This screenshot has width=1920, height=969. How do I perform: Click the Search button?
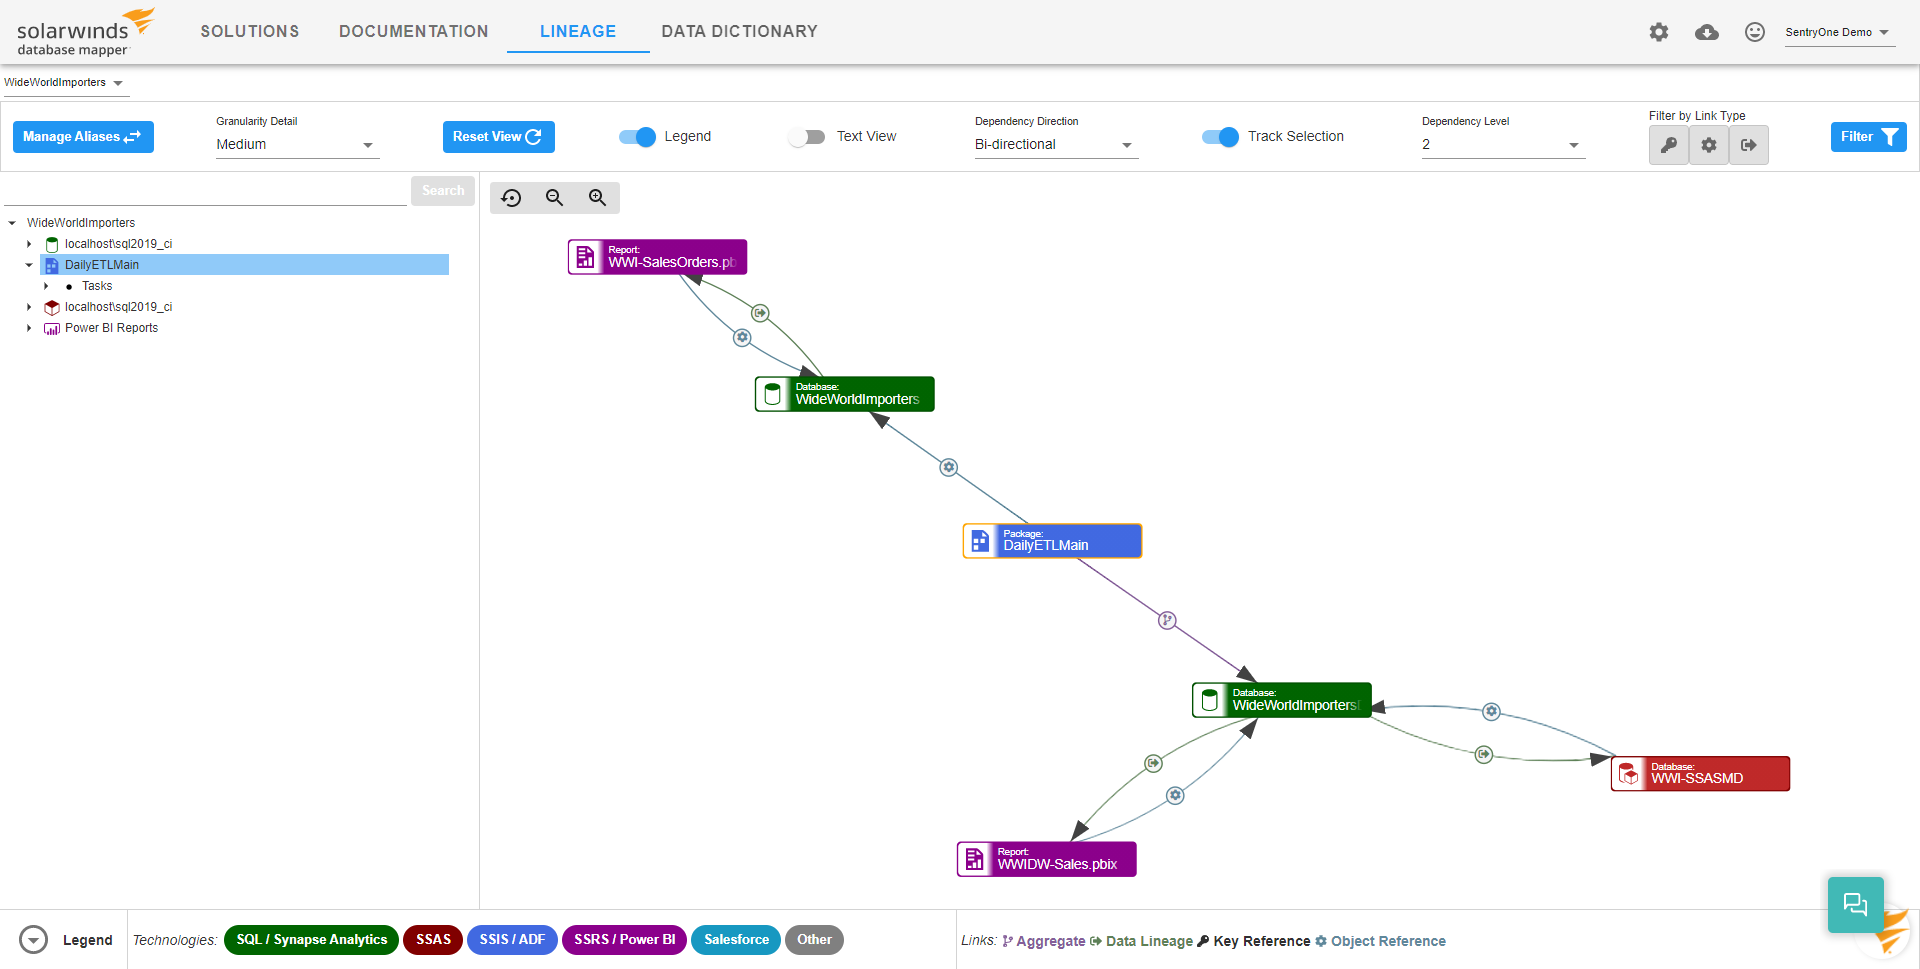443,191
